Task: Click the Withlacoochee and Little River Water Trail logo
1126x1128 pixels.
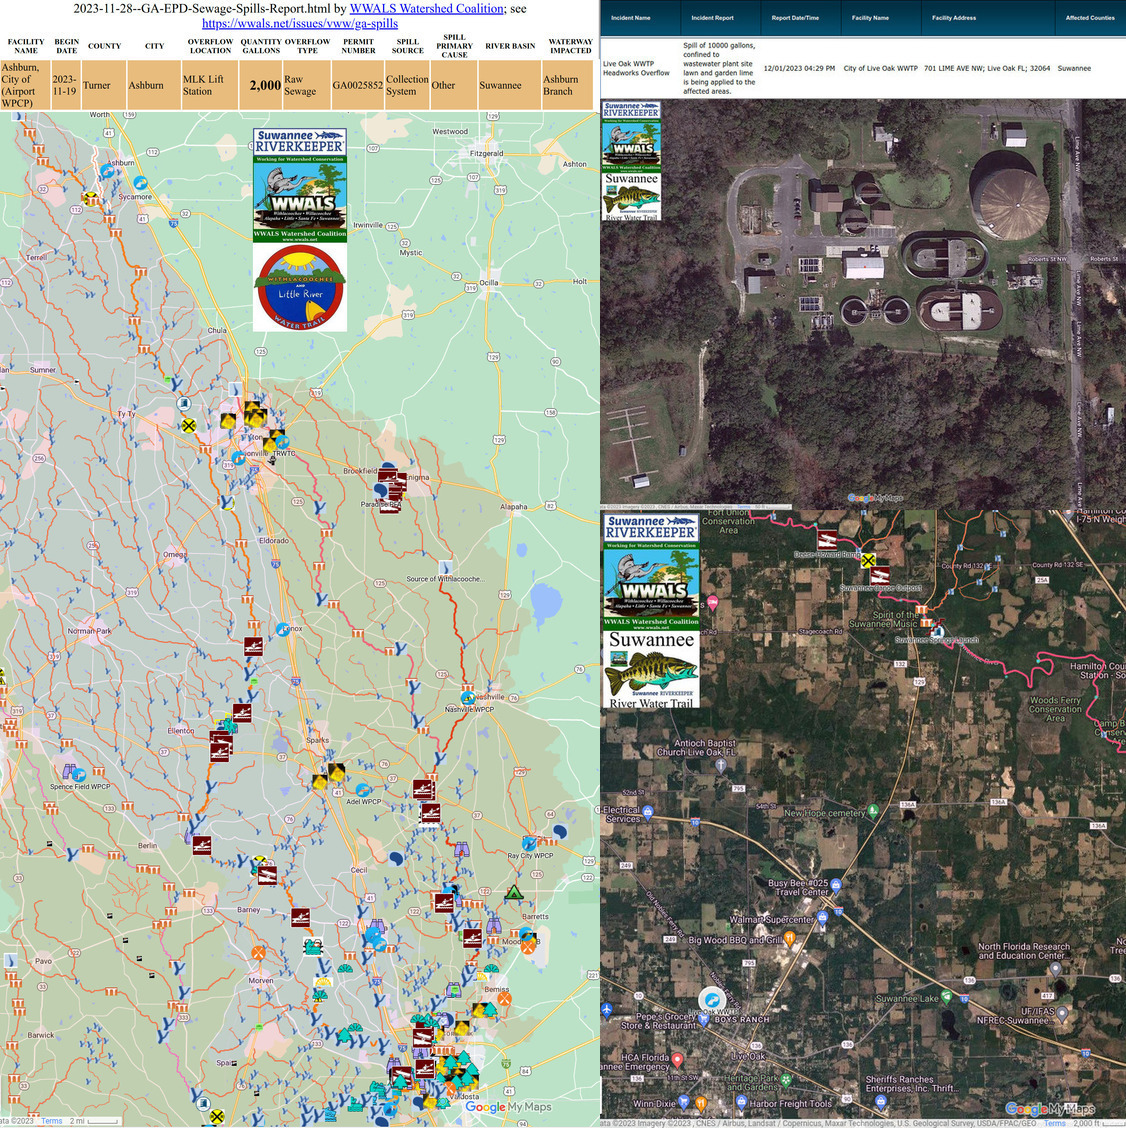Action: tap(300, 288)
